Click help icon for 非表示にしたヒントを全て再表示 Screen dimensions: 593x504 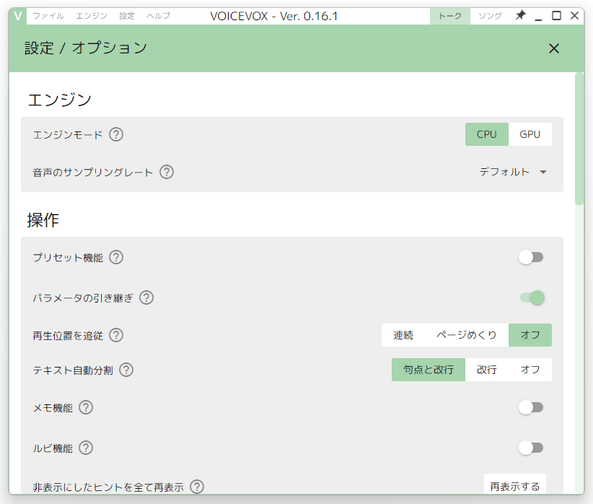tap(197, 487)
